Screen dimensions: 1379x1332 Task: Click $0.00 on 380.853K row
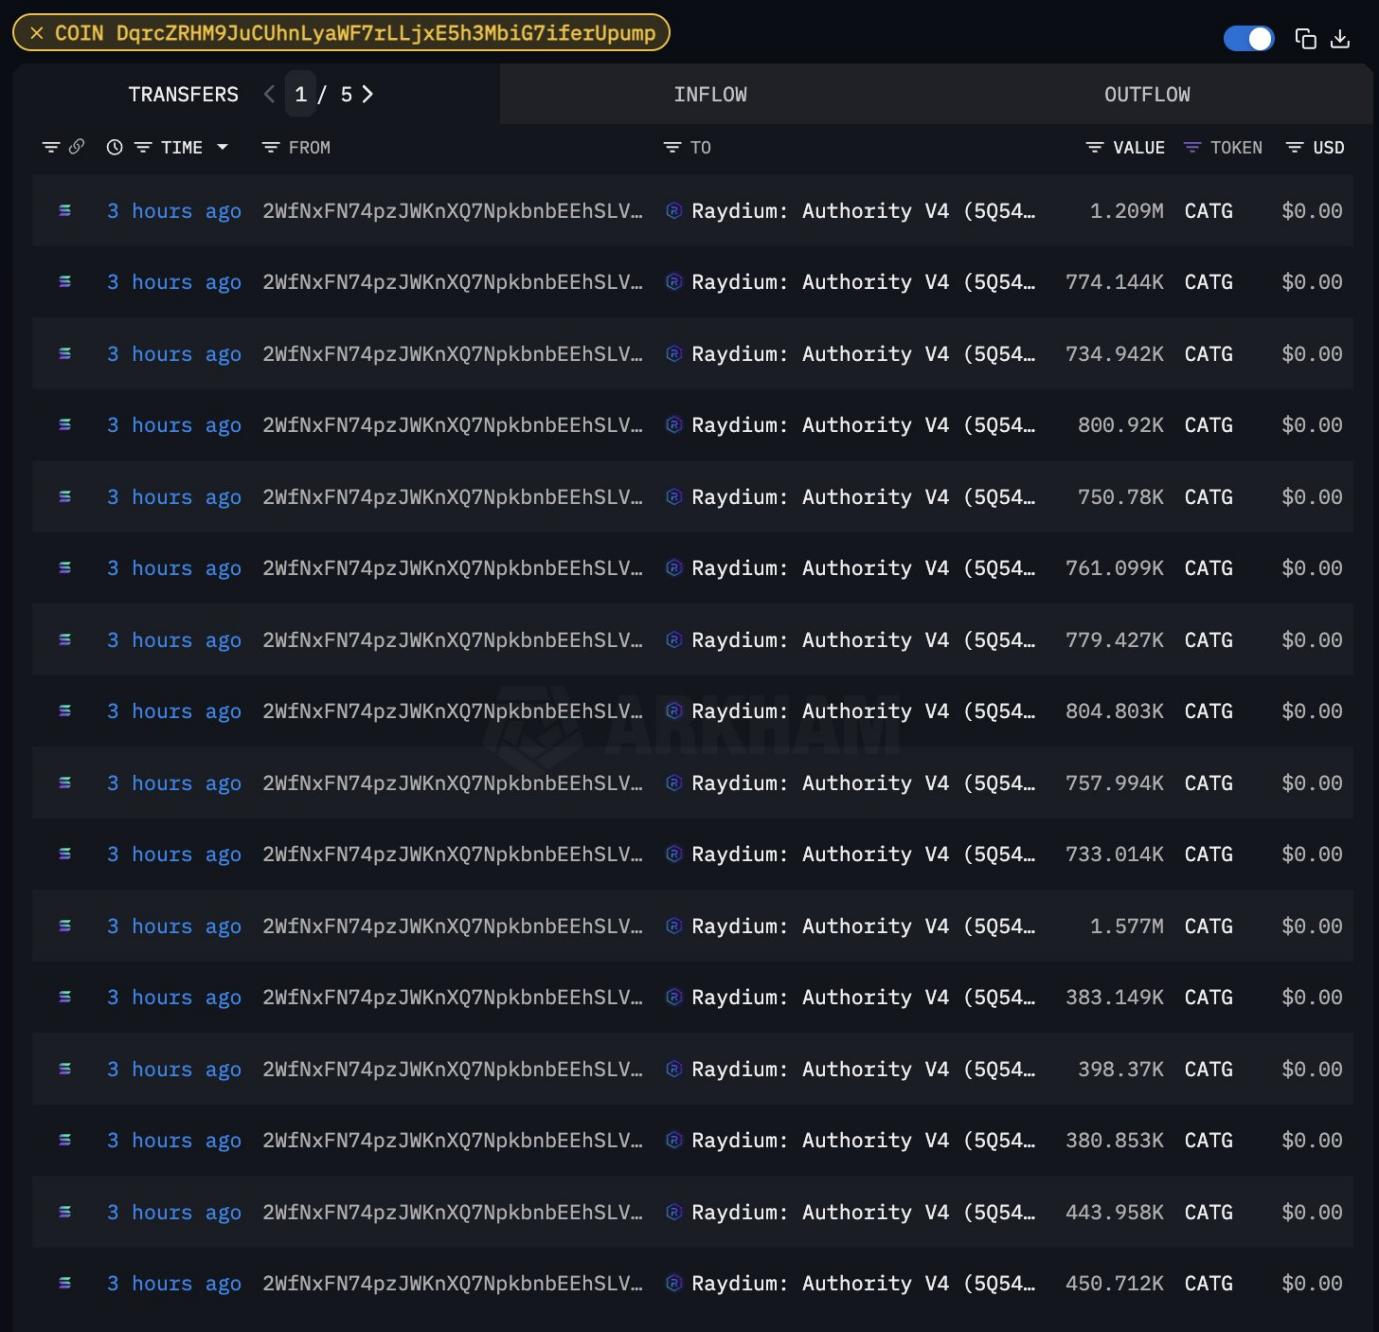click(1312, 1140)
